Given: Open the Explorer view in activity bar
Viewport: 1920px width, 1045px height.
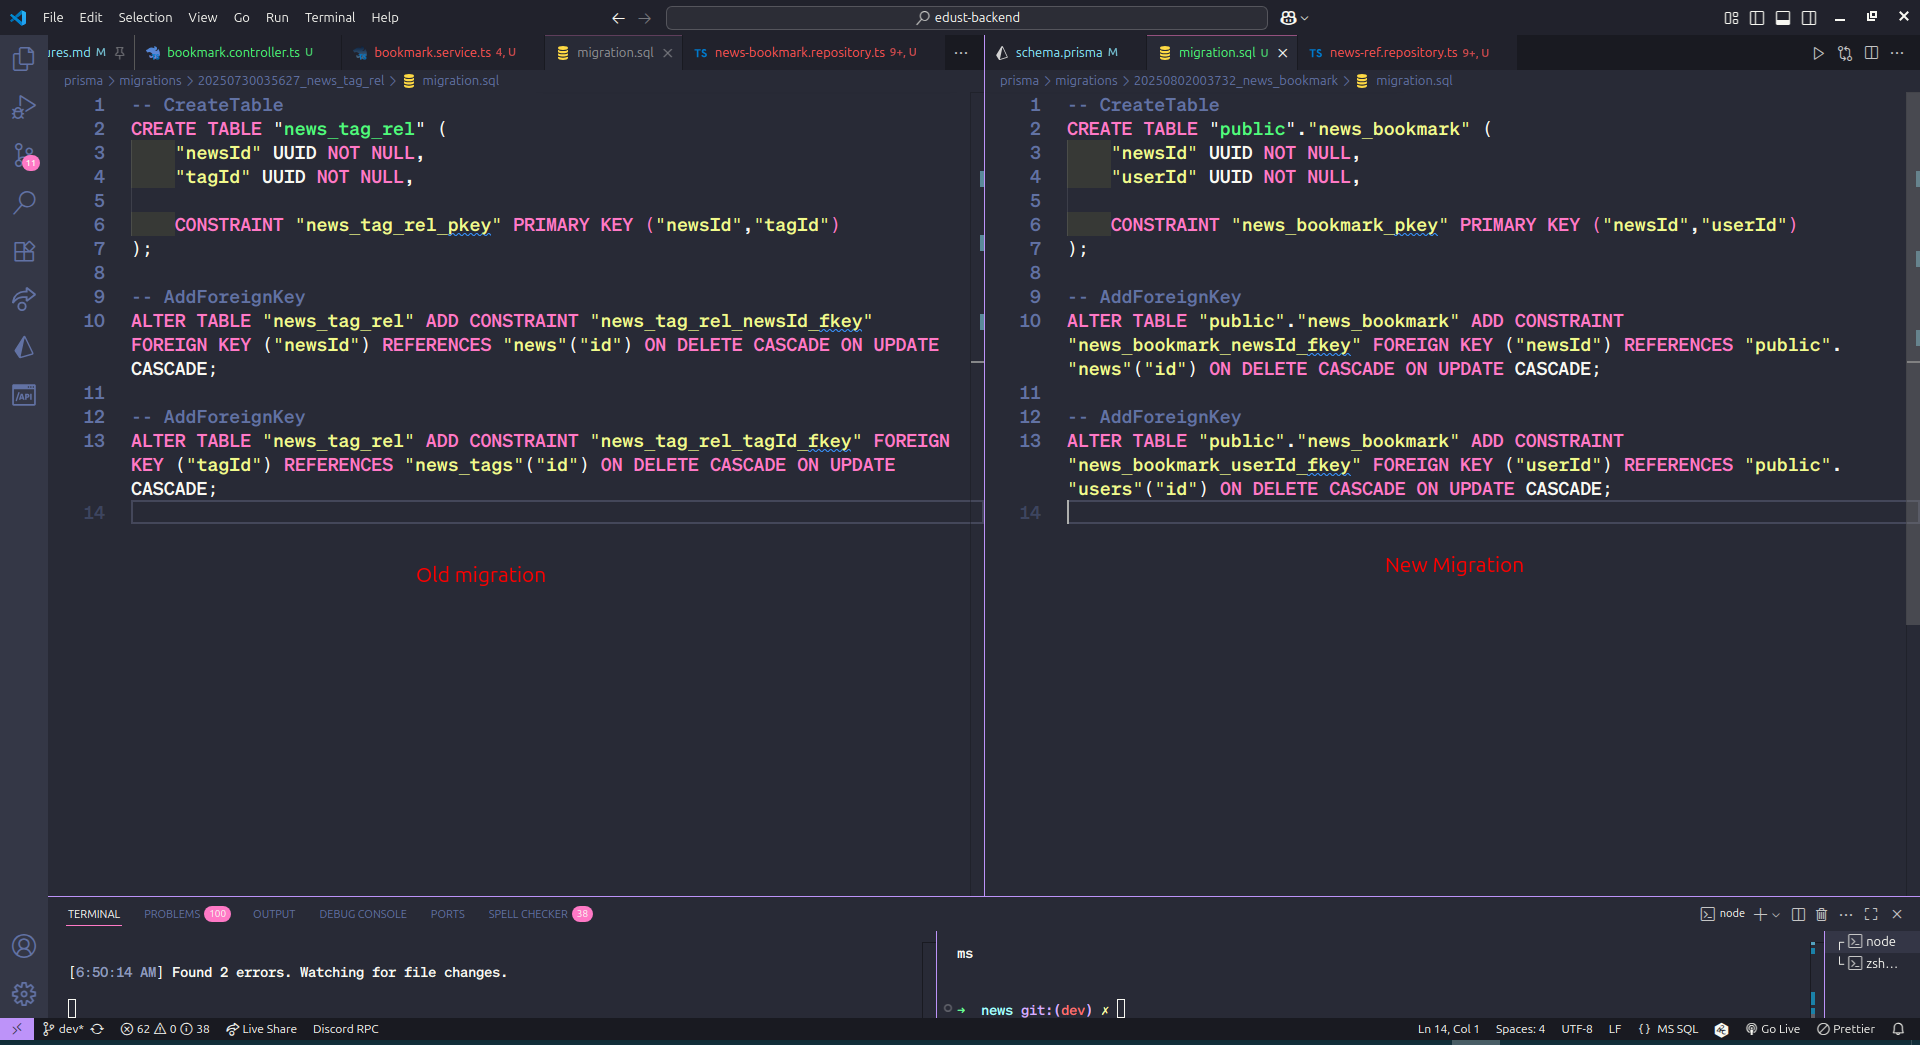Looking at the screenshot, I should coord(24,60).
